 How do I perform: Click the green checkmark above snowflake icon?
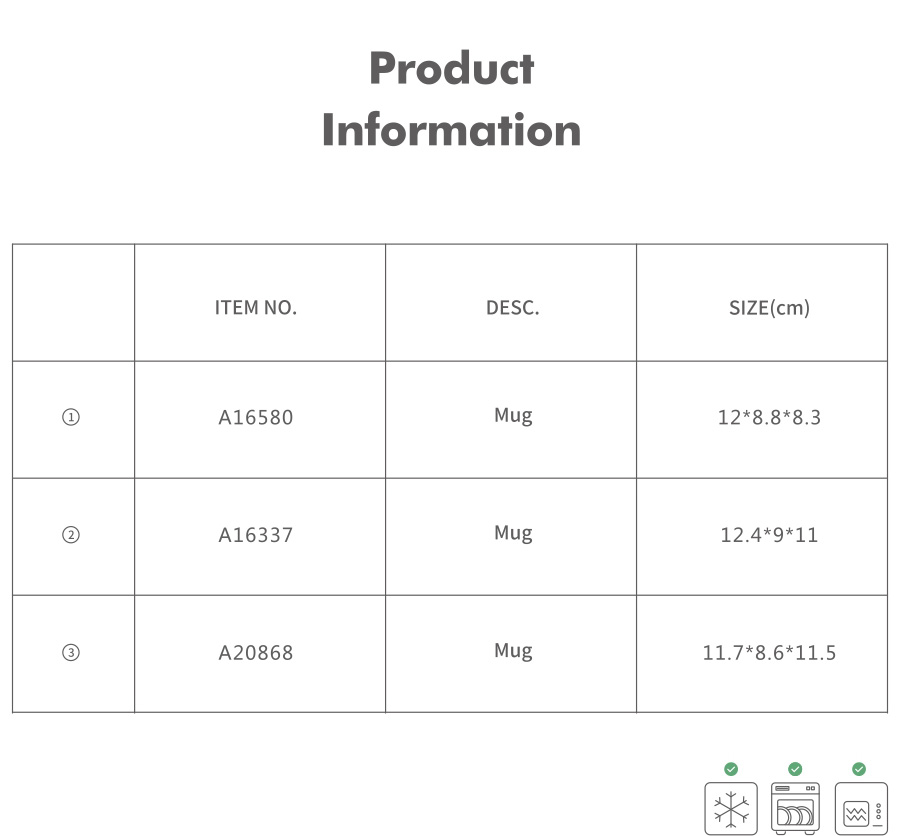(731, 769)
